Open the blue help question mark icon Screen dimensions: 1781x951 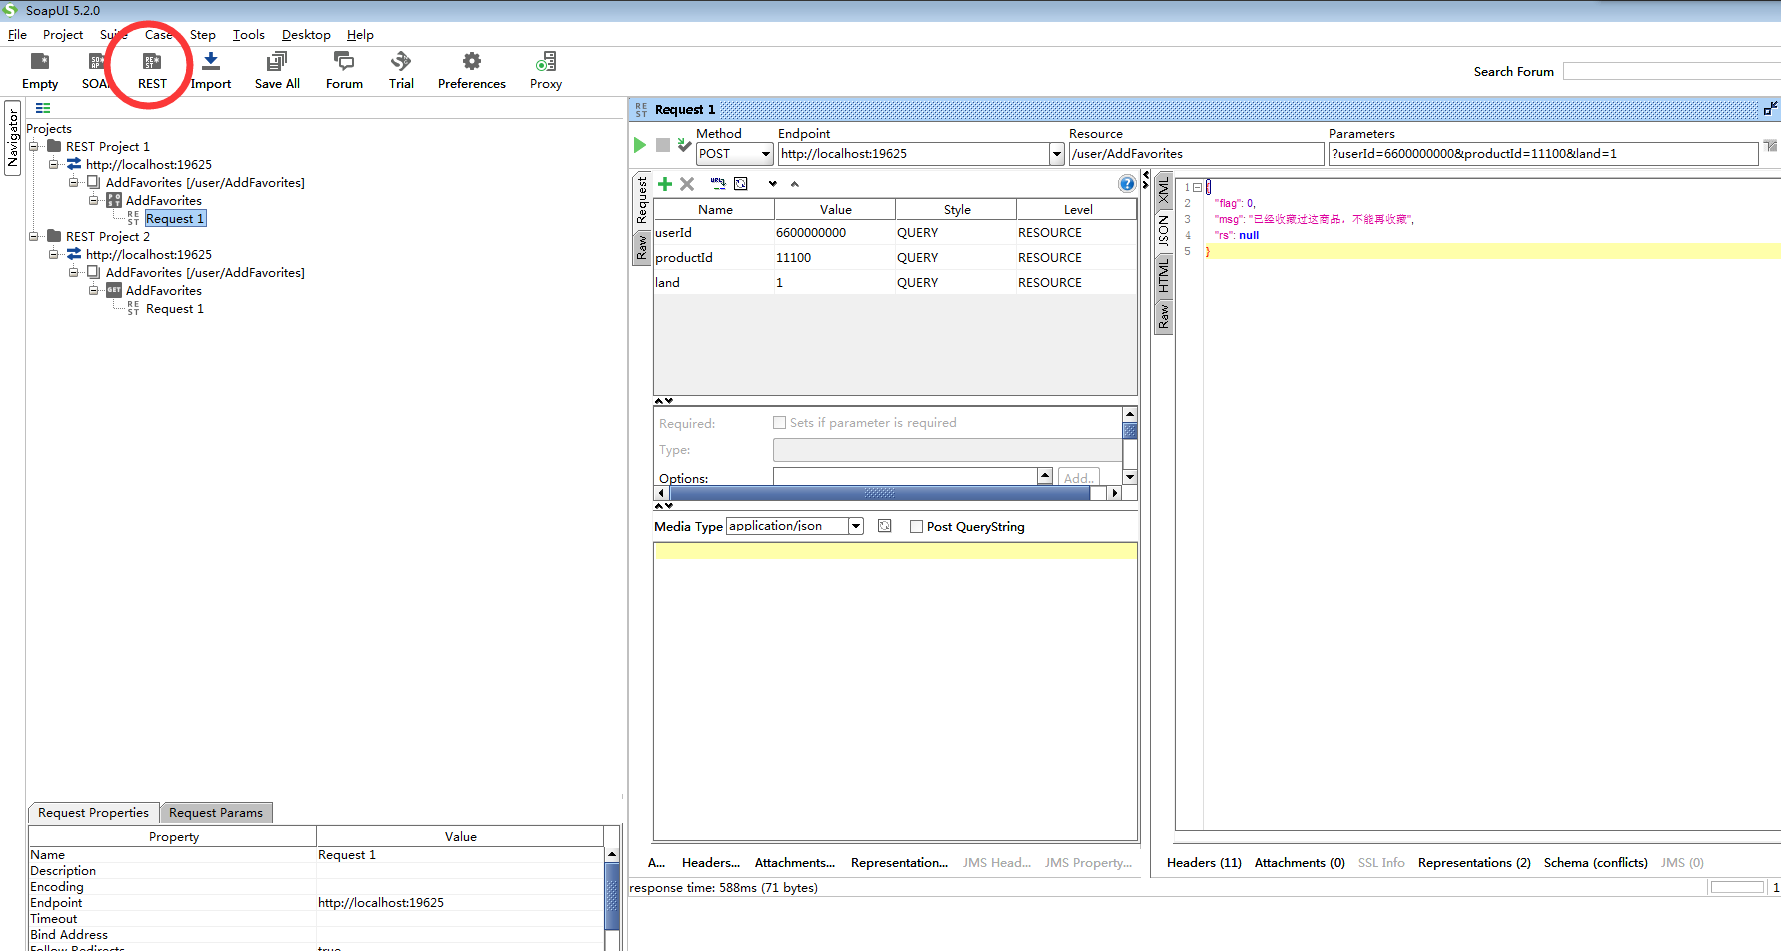tap(1127, 183)
